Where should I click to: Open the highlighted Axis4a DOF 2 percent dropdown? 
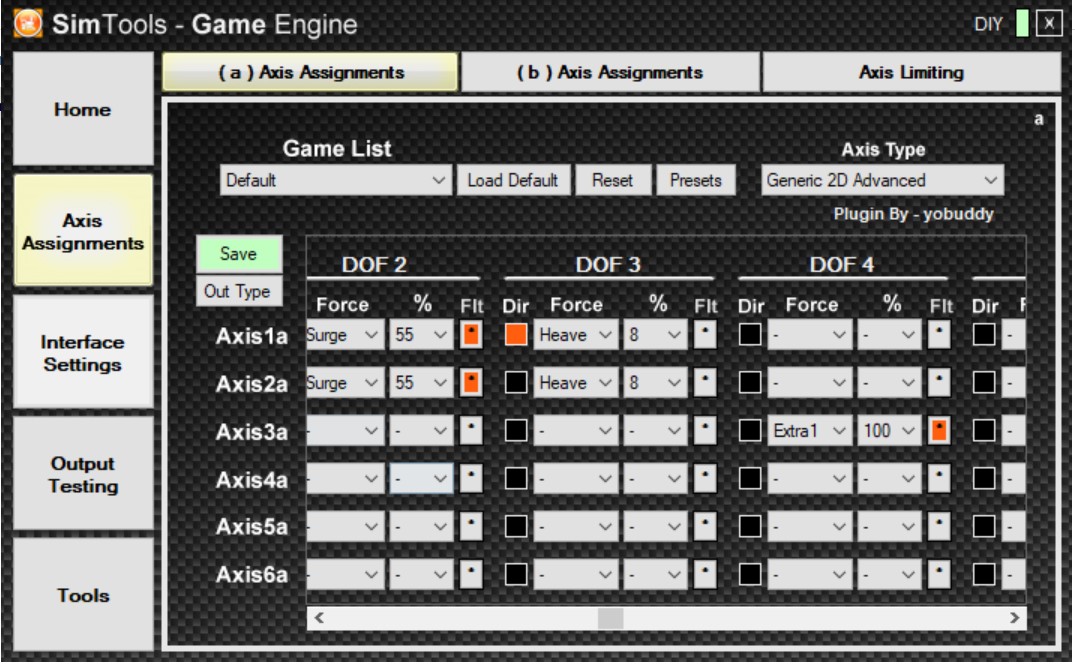(x=421, y=479)
